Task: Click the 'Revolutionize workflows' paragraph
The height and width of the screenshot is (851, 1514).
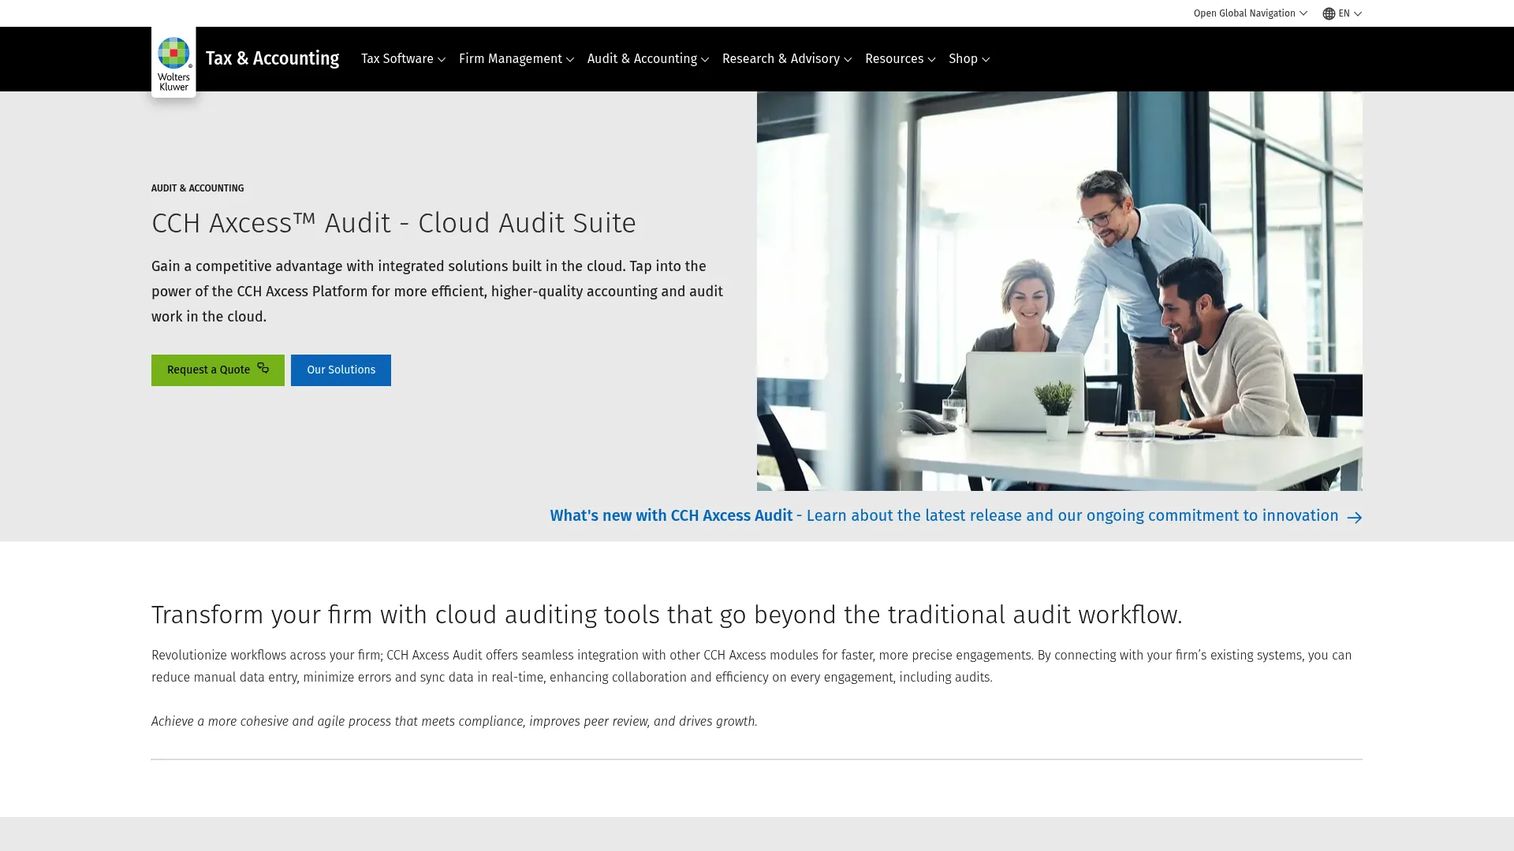Action: click(x=751, y=666)
